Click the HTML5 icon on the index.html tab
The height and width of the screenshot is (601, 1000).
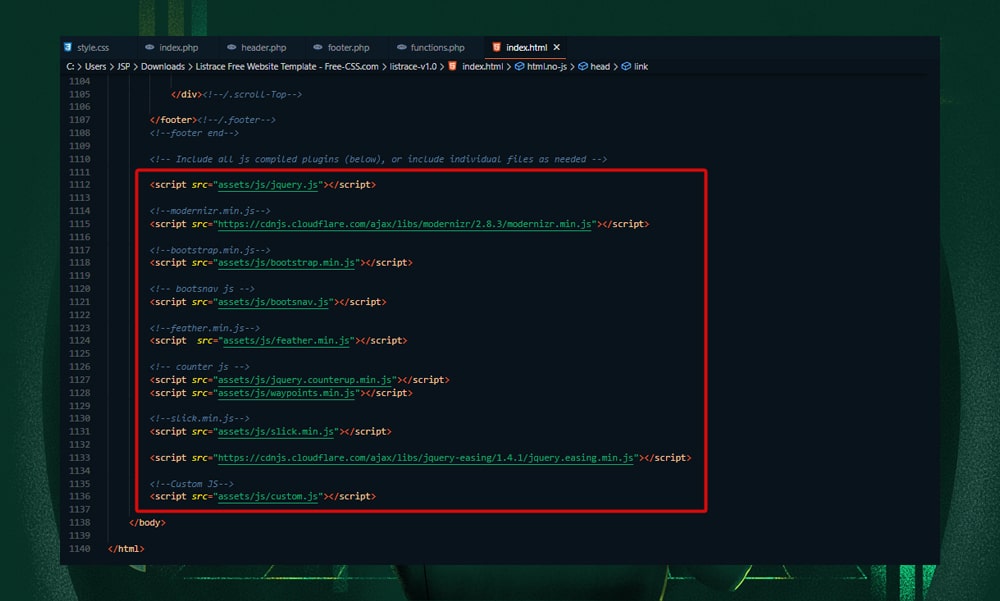point(496,46)
